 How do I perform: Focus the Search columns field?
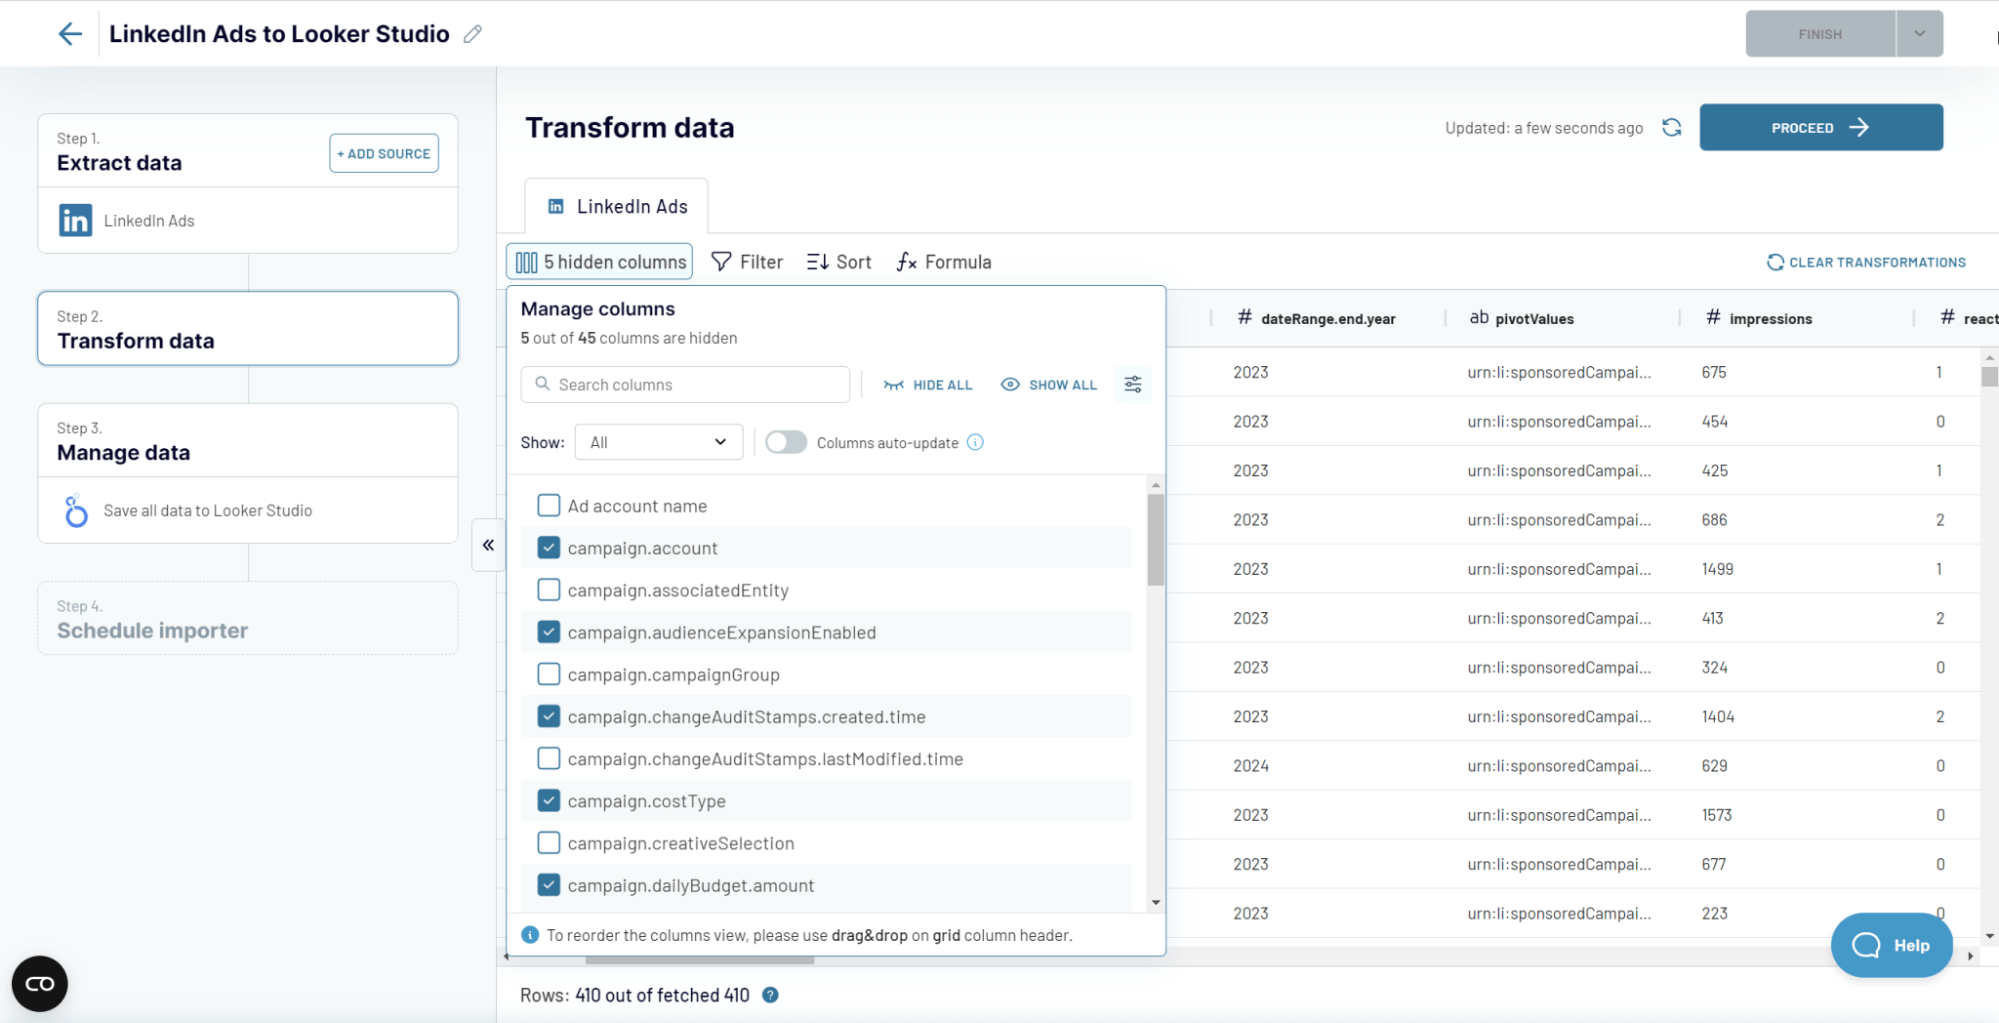pos(685,384)
